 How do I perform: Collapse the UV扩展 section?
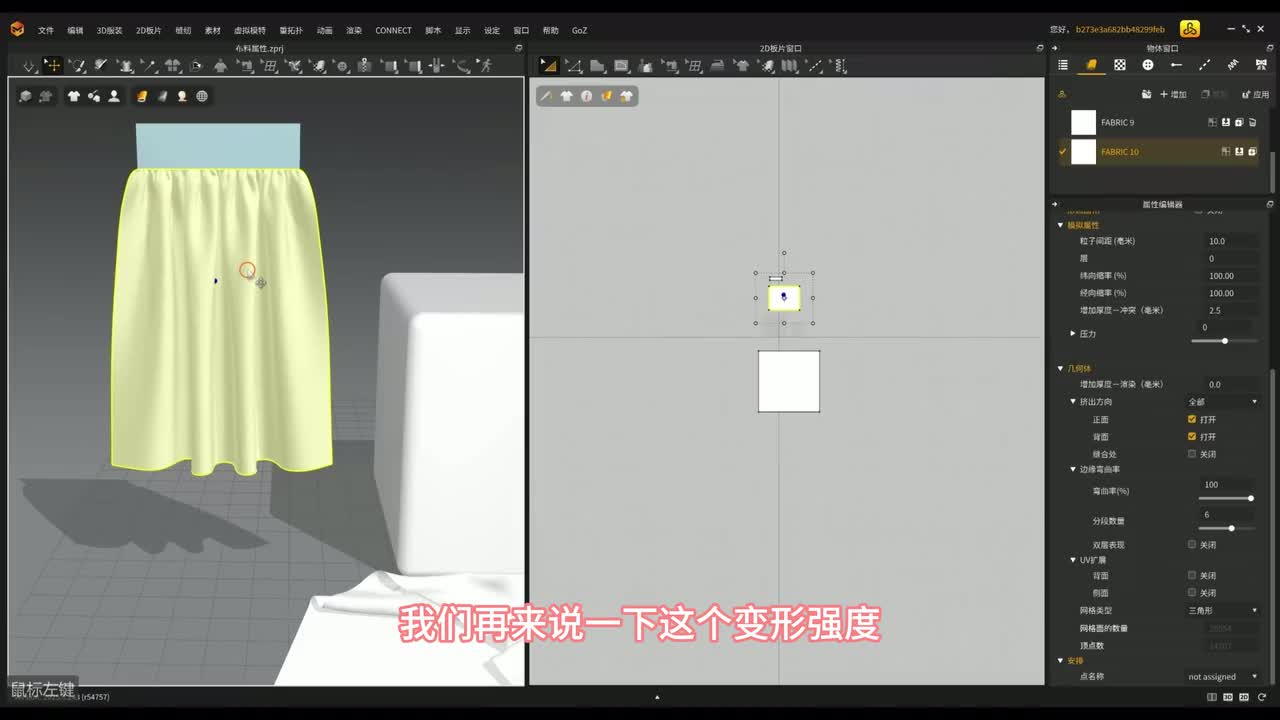pyautogui.click(x=1073, y=560)
